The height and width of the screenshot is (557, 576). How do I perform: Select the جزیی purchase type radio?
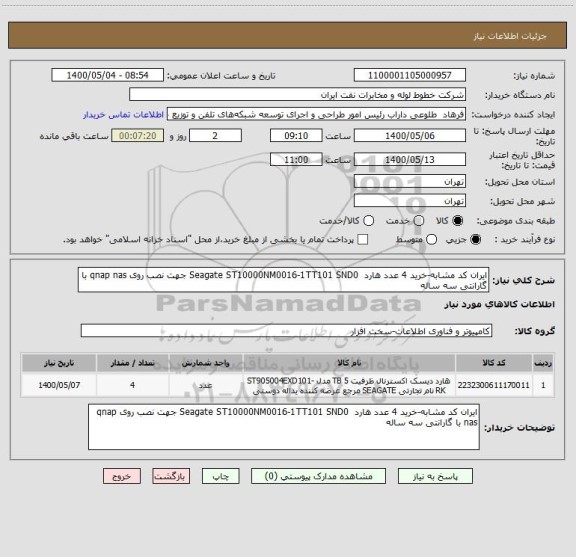coord(475,240)
